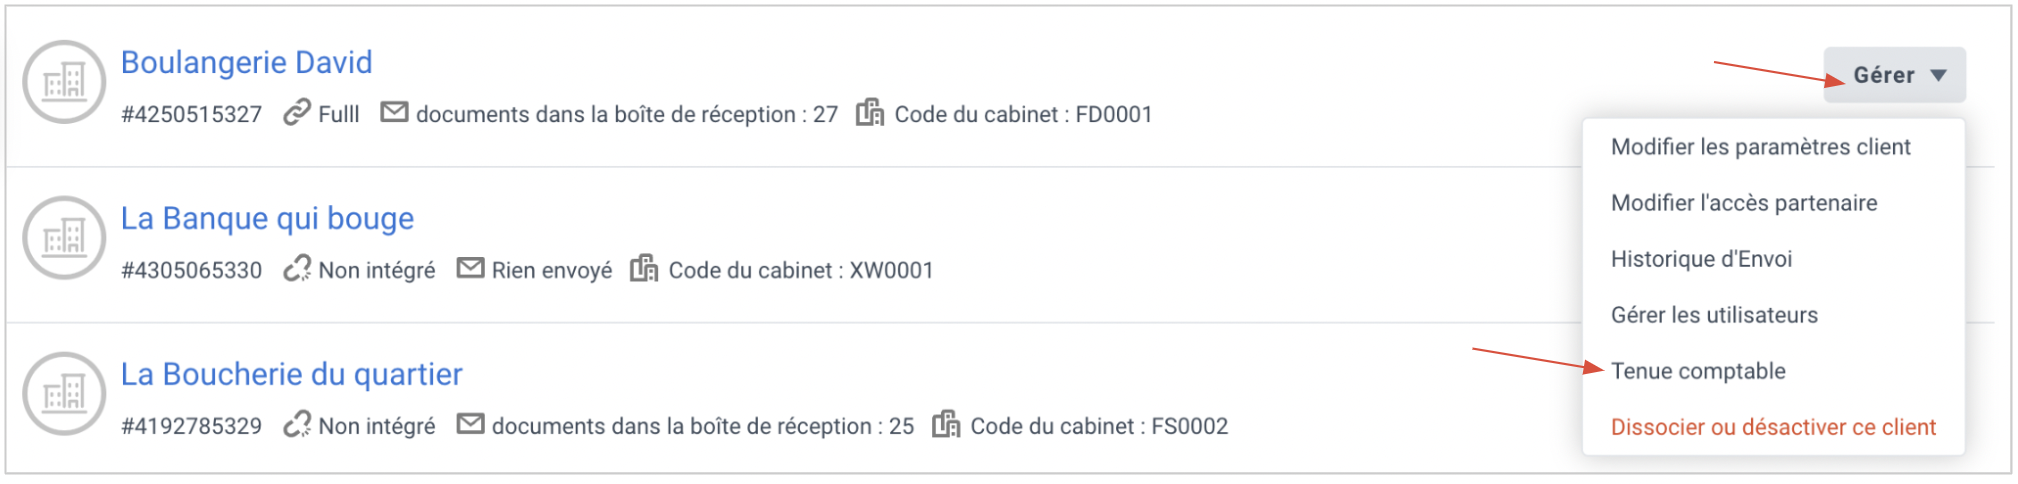This screenshot has height=484, width=2018.
Task: Click the envelope icon for 27 inbox documents
Action: [x=395, y=112]
